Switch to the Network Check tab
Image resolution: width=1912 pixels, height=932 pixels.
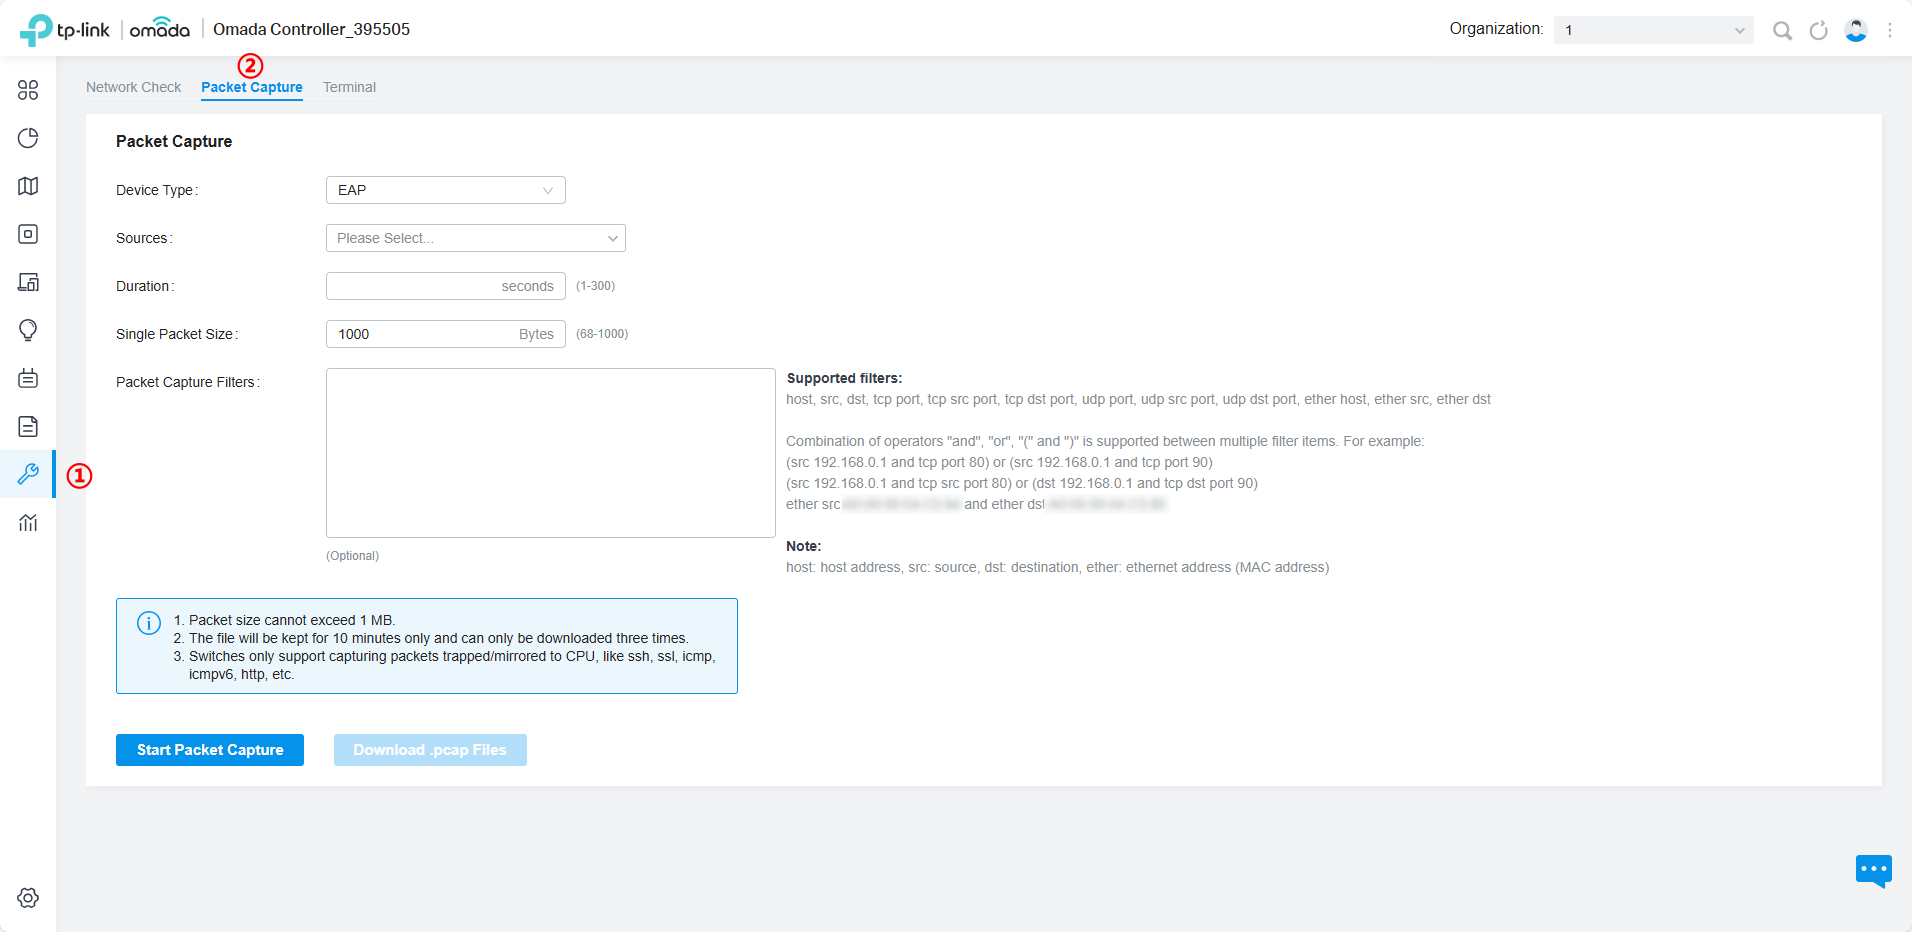(134, 87)
